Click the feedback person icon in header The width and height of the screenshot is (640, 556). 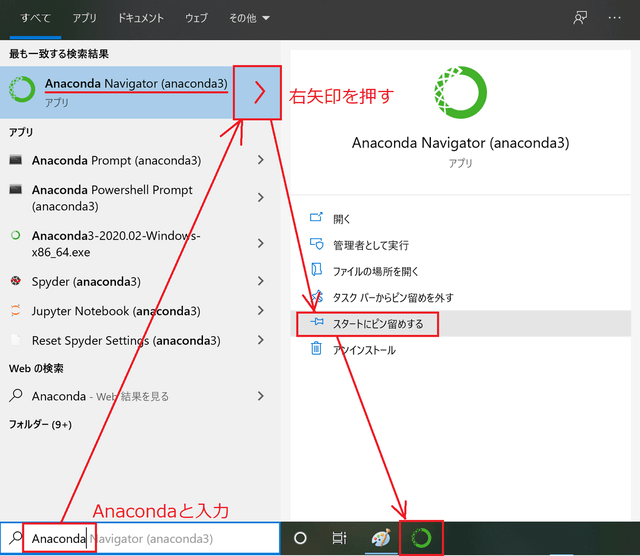pyautogui.click(x=580, y=18)
